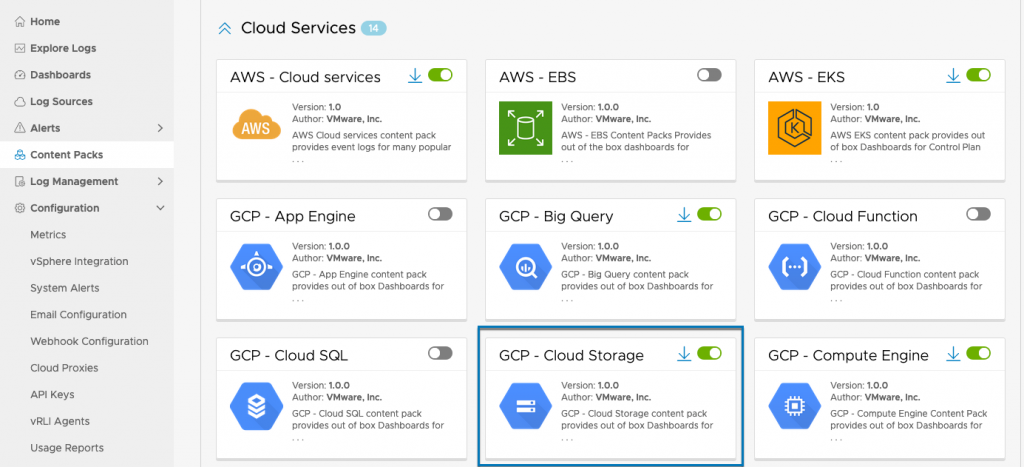Download the AWS - Cloud services content pack
Image resolution: width=1024 pixels, height=467 pixels.
(415, 76)
